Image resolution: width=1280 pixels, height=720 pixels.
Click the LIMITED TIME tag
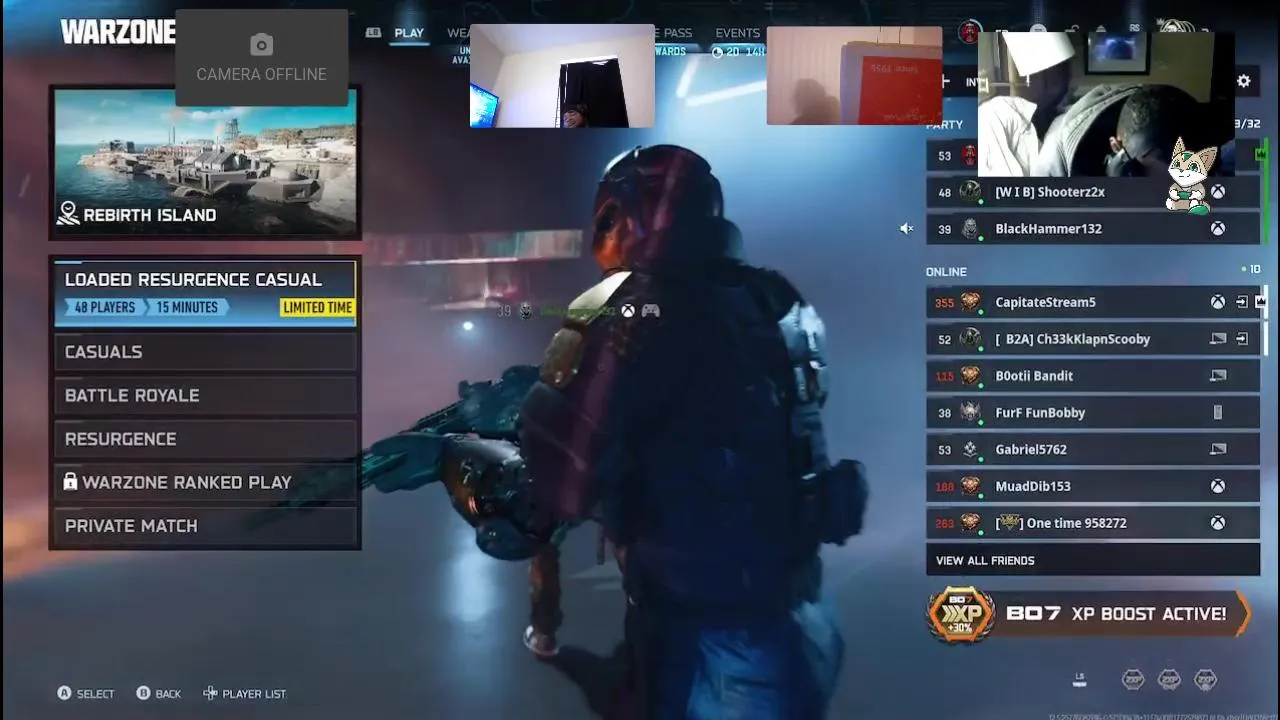(317, 307)
